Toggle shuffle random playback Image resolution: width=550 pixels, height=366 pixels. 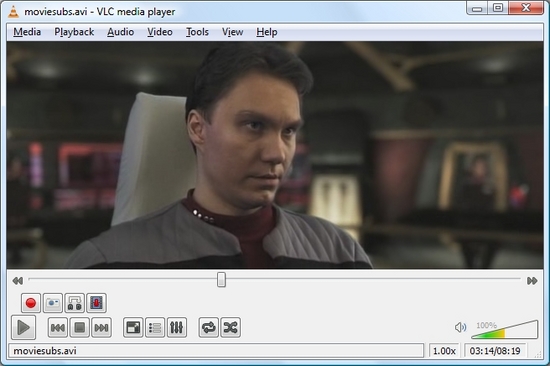[230, 328]
